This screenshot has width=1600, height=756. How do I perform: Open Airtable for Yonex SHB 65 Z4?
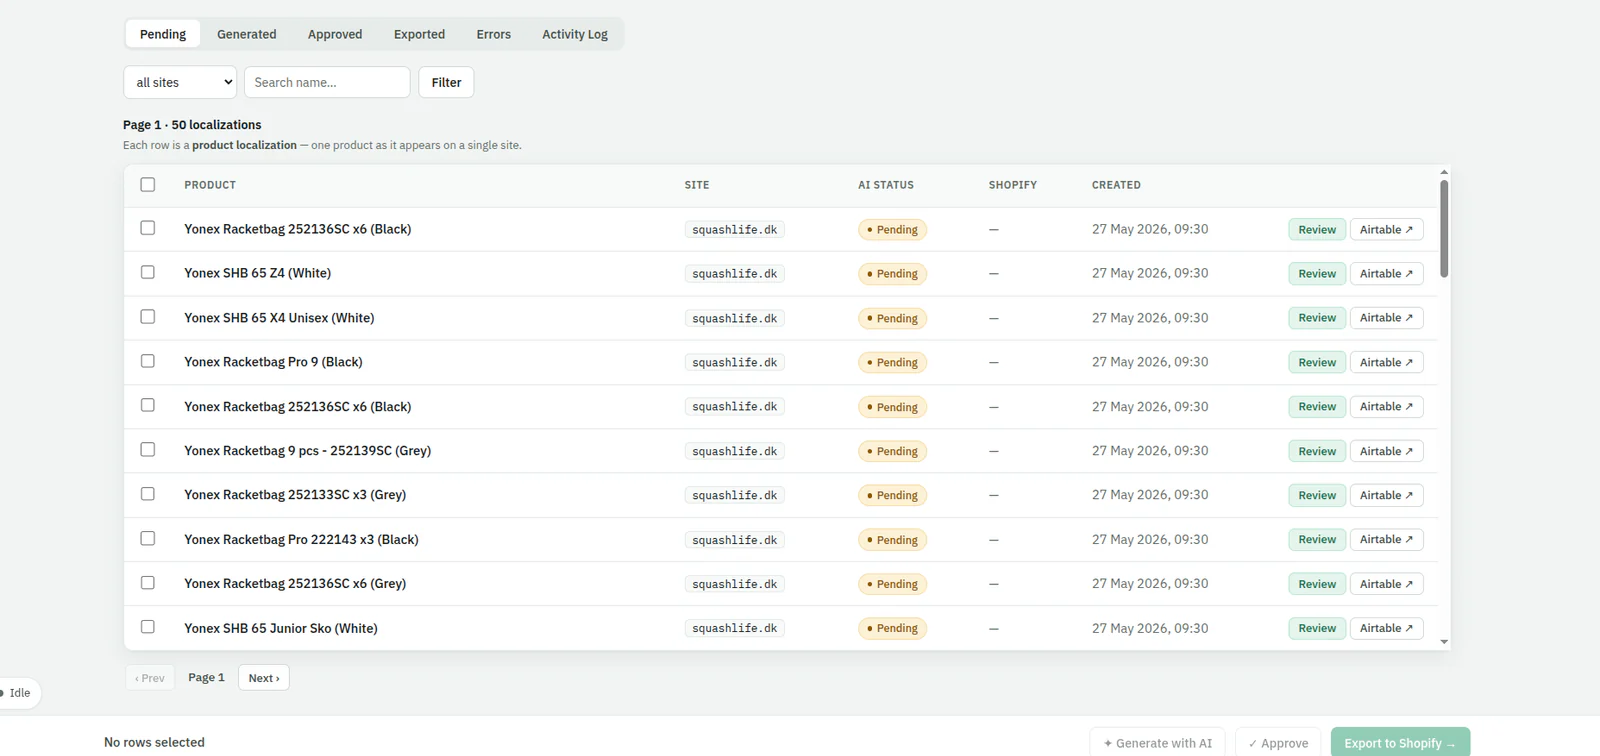1386,274
